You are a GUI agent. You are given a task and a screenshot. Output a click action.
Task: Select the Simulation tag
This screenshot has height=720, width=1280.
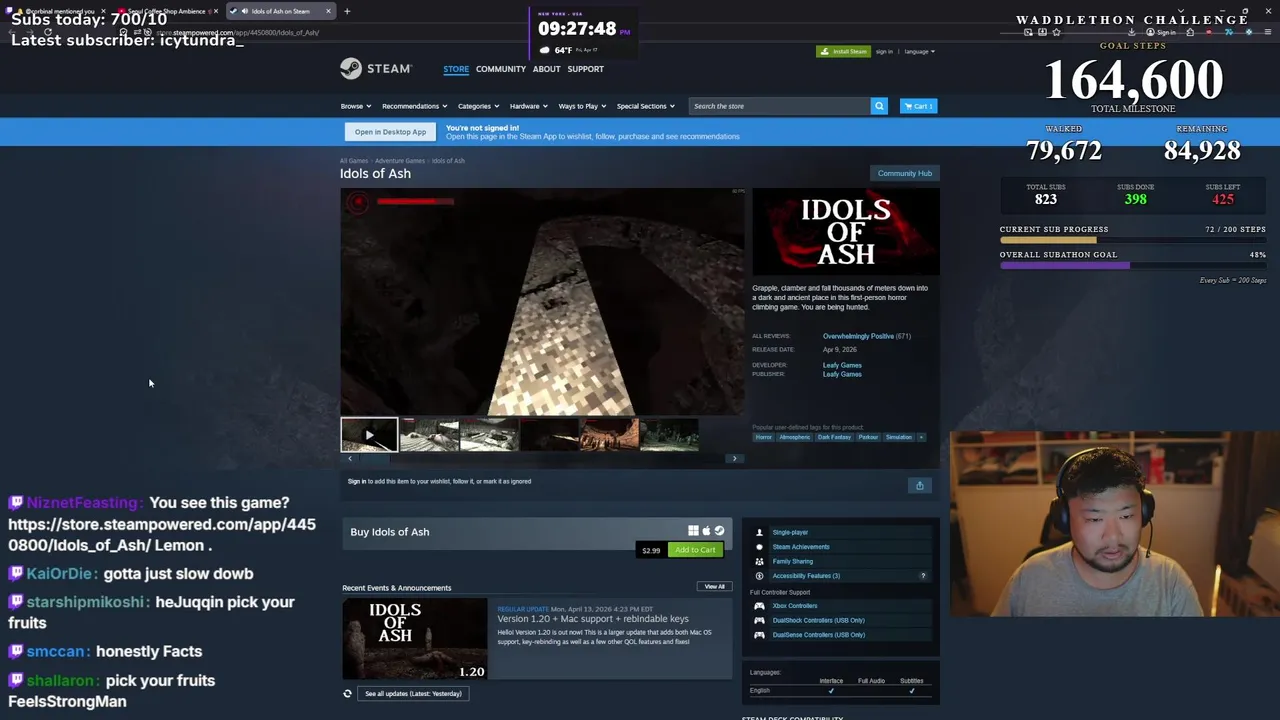tap(898, 437)
